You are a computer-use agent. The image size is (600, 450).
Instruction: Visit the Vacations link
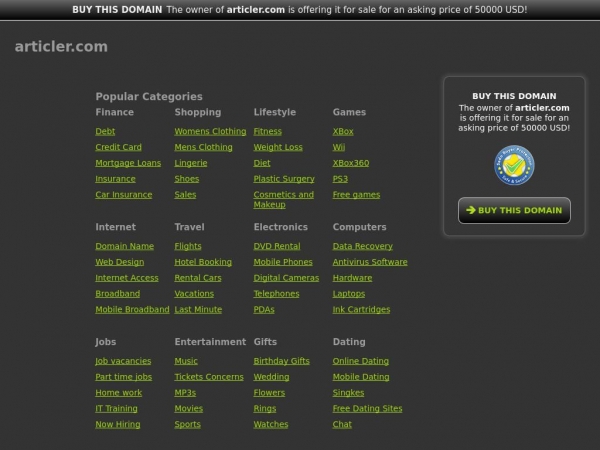tap(194, 293)
